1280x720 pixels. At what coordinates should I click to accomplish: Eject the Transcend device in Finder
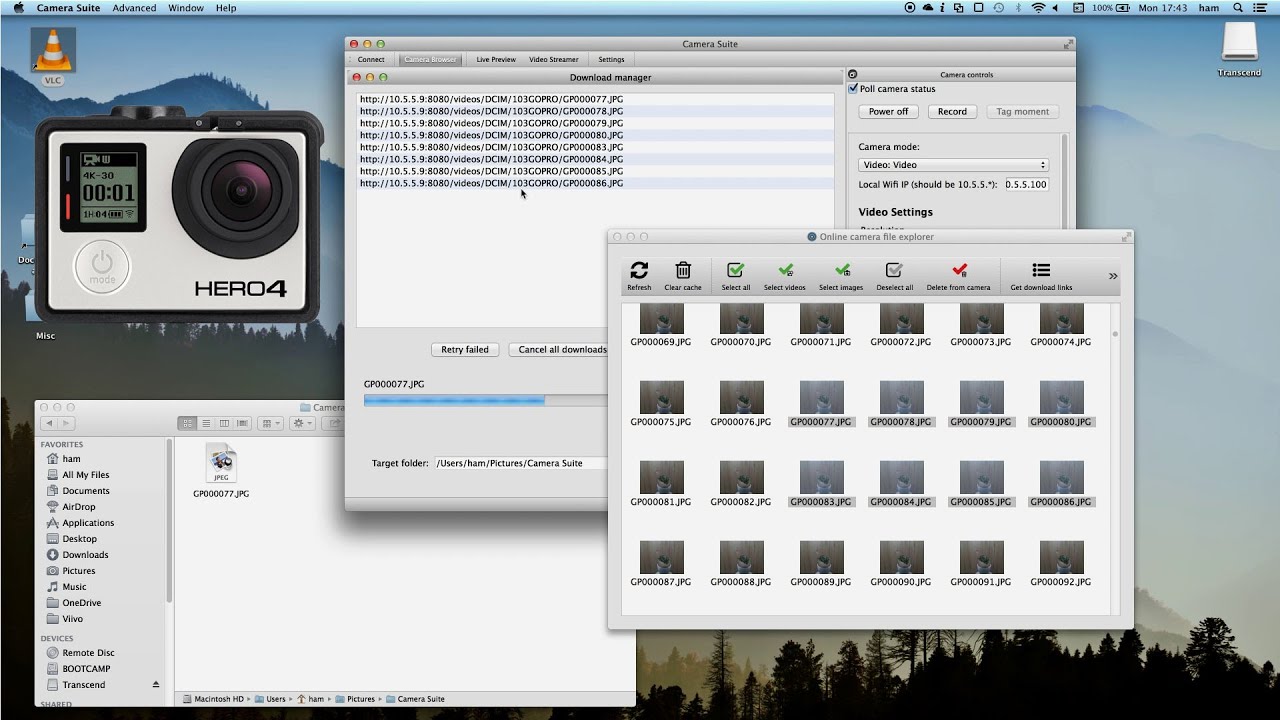(x=155, y=685)
